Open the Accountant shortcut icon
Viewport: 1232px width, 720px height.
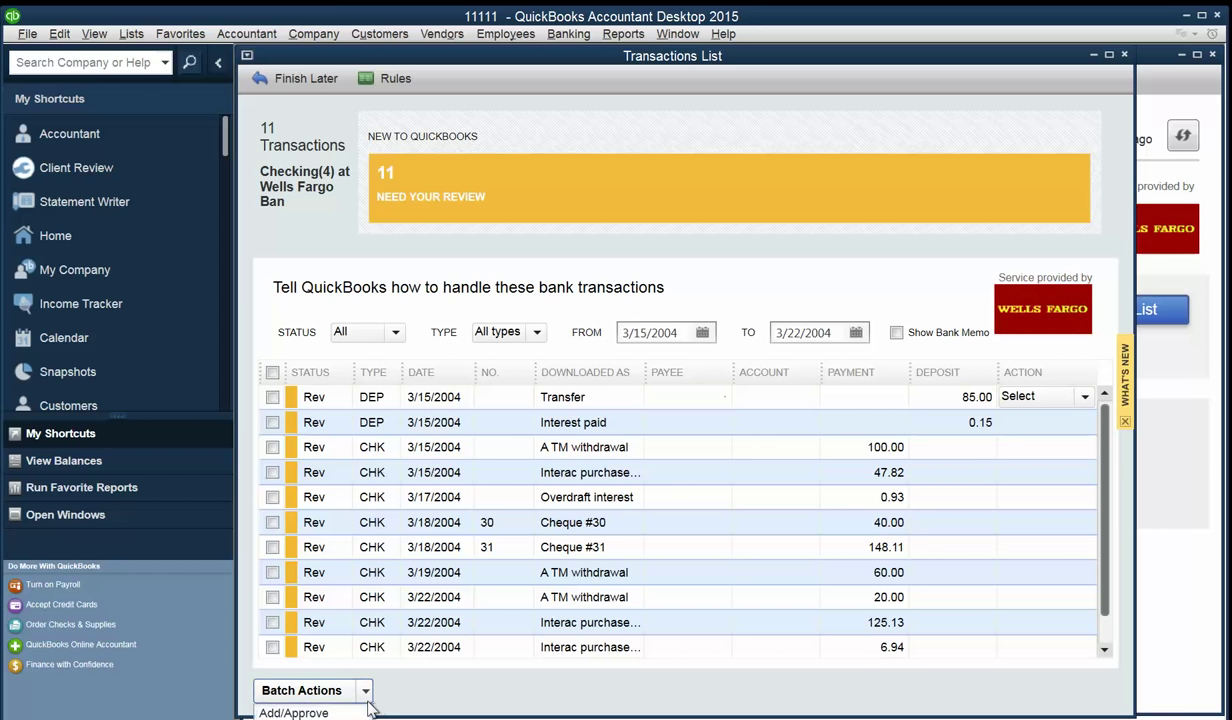click(23, 134)
